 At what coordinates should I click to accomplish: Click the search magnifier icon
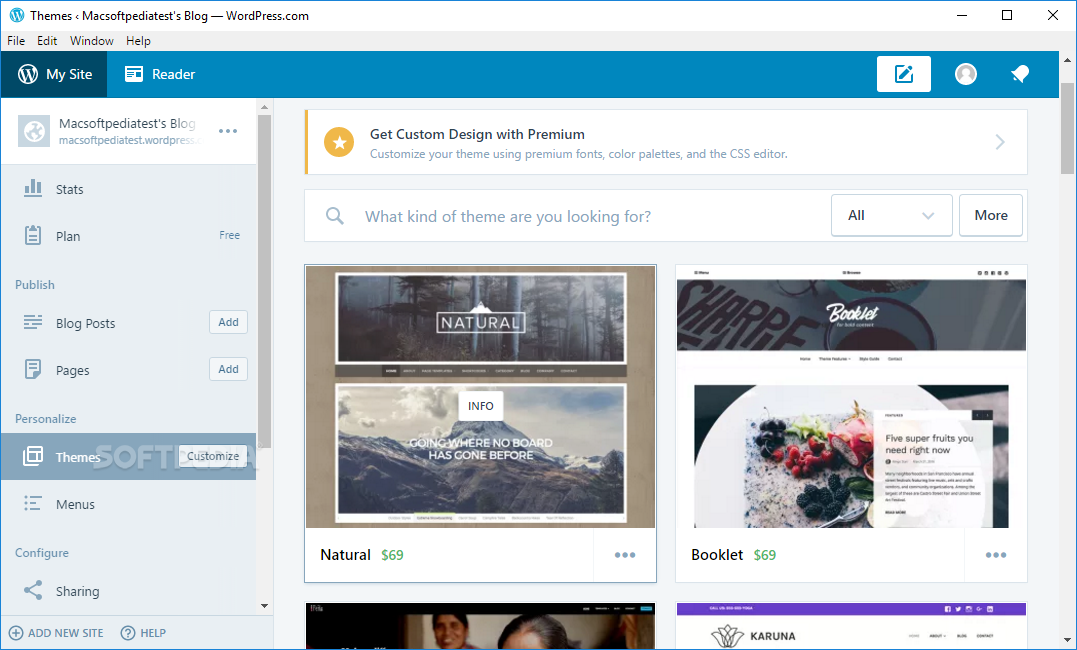coord(335,216)
